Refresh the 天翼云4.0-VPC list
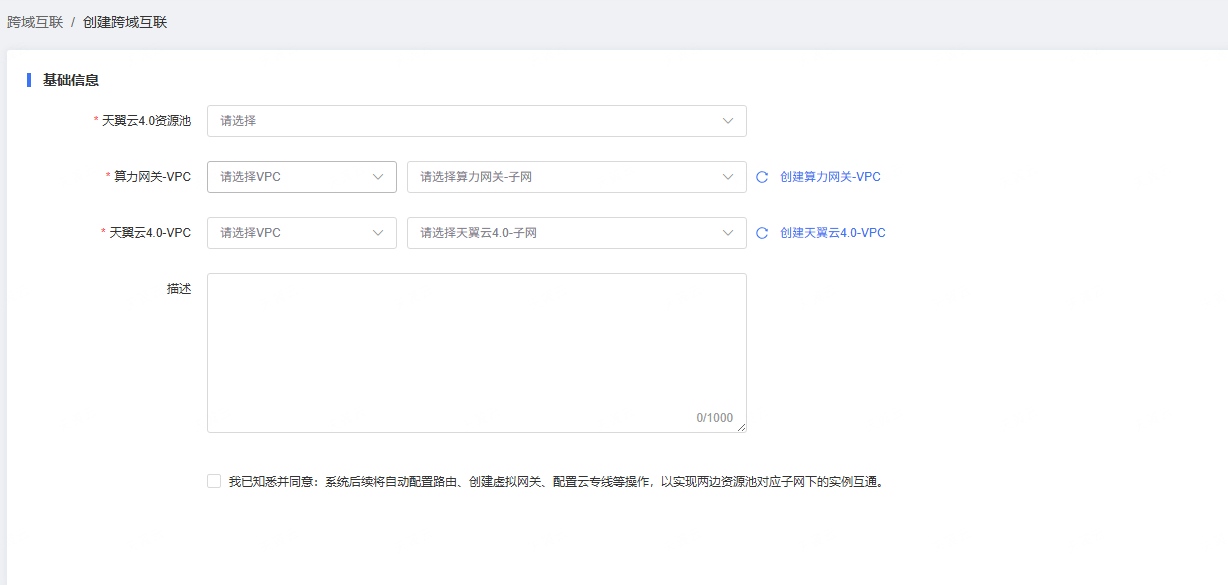1228x585 pixels. (762, 233)
